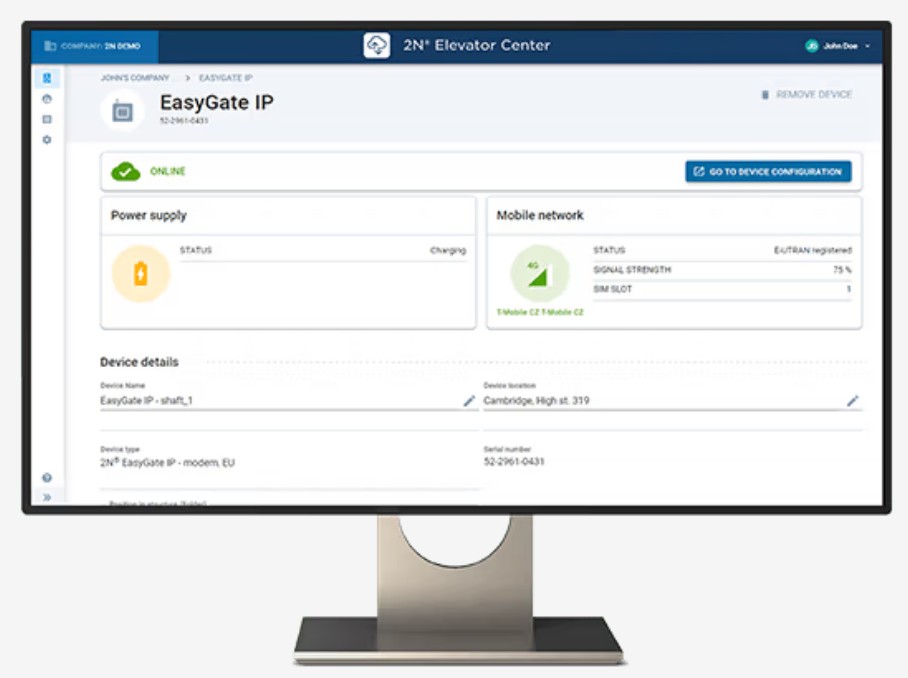Click the green online cloud status icon

point(125,172)
